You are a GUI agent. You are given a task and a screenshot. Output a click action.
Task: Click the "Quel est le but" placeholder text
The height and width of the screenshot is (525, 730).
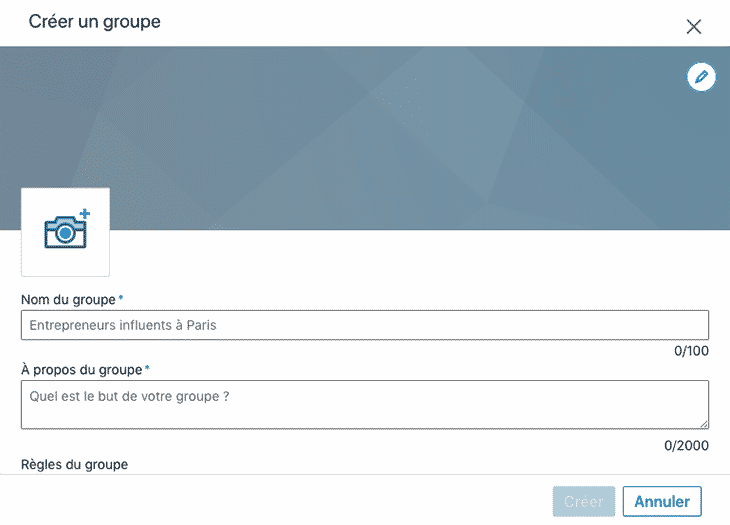(x=130, y=395)
